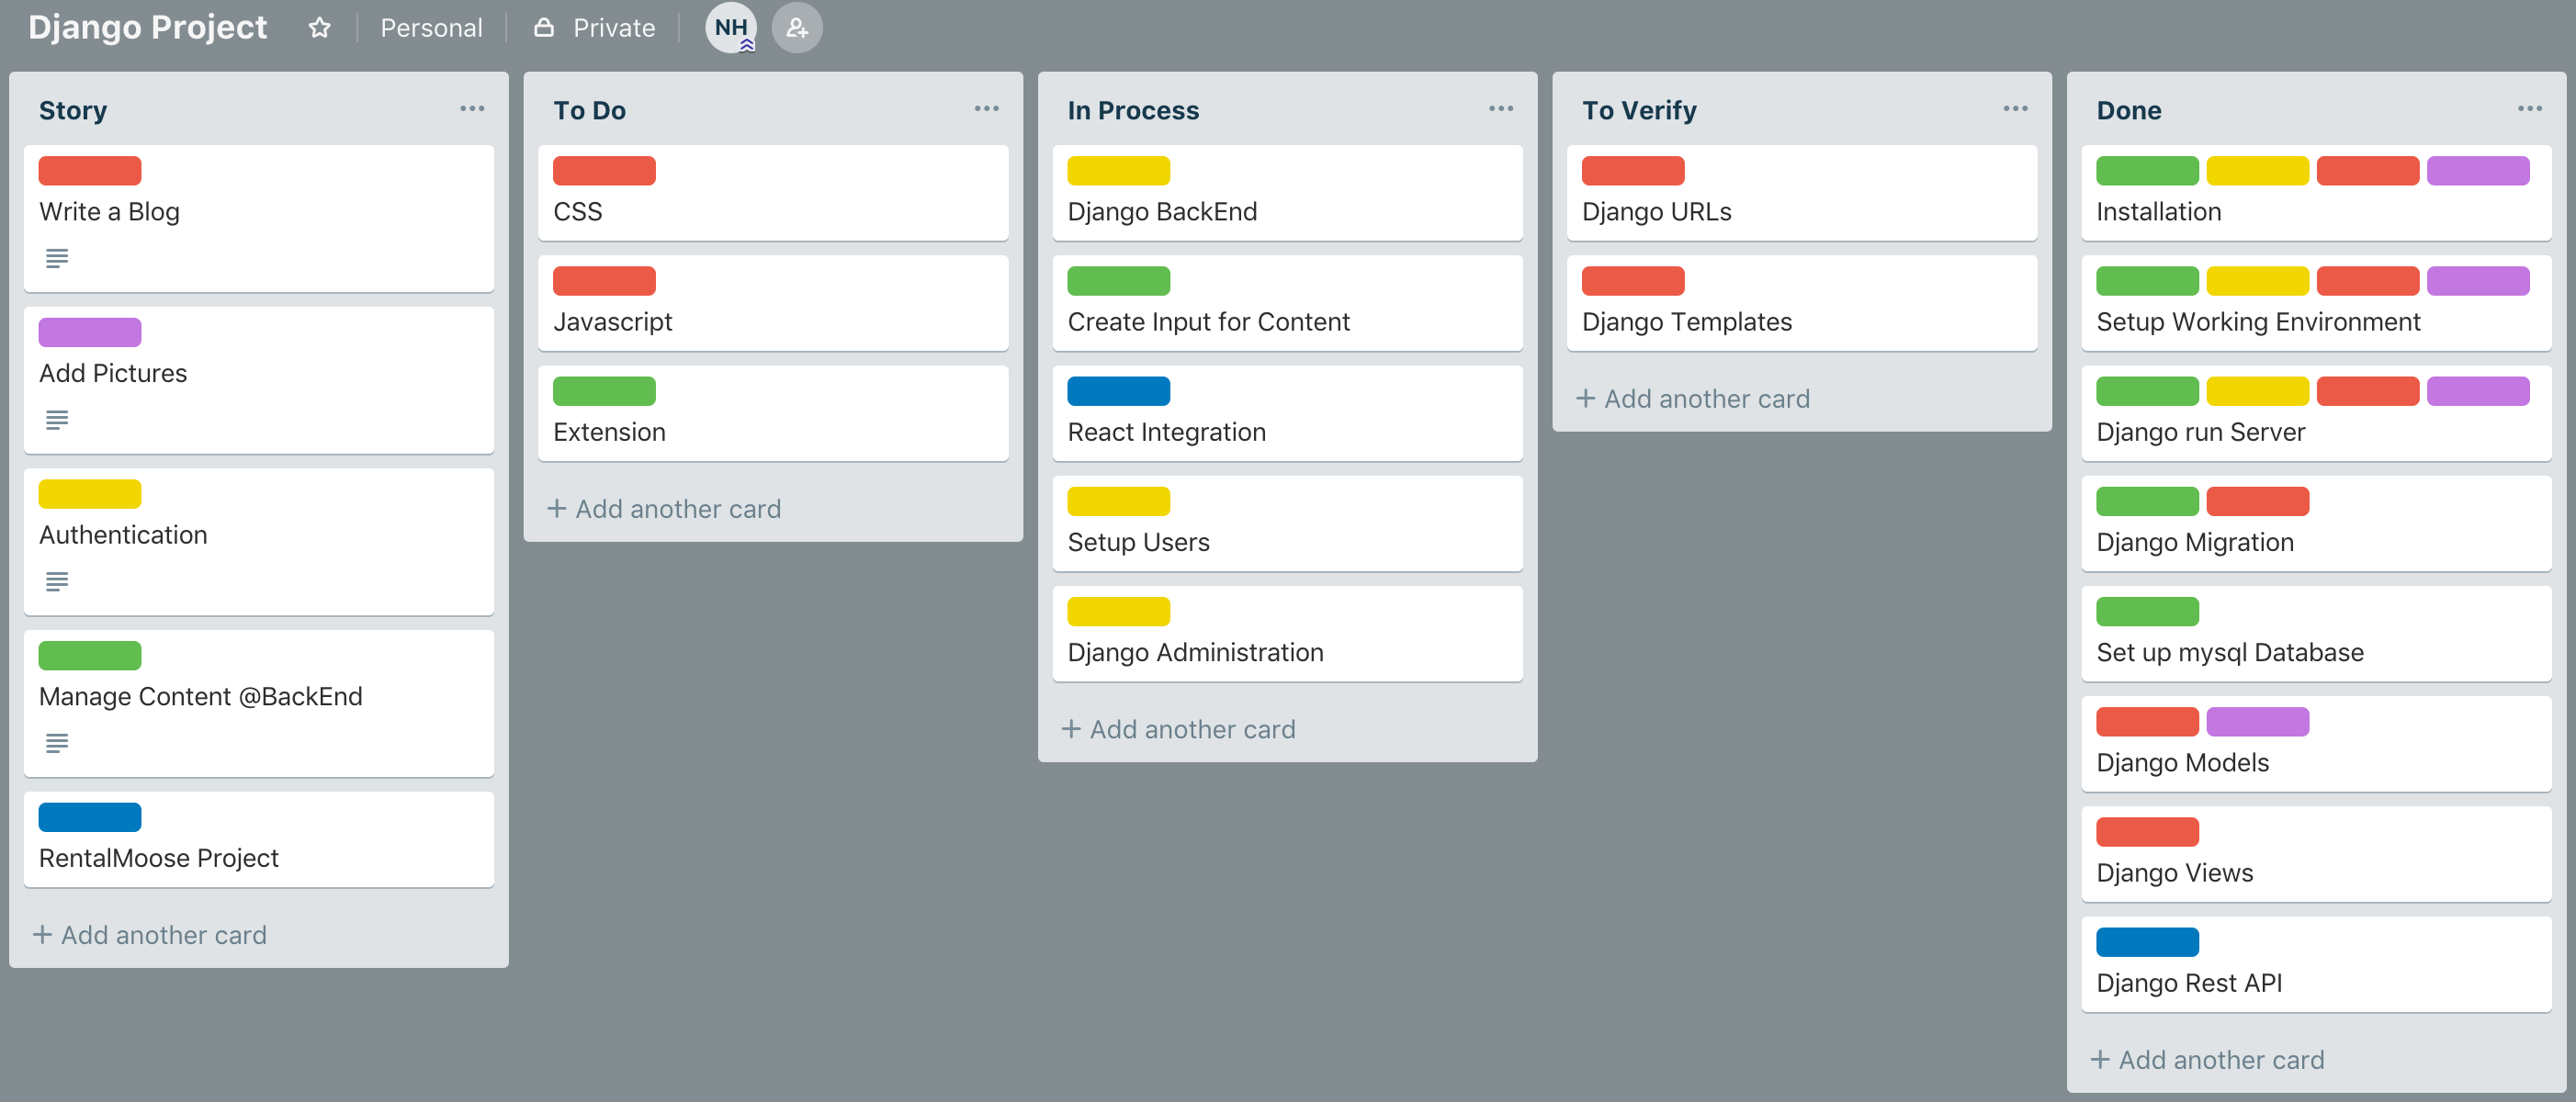Expand the To Do column options menu
The width and height of the screenshot is (2576, 1102).
[x=986, y=108]
